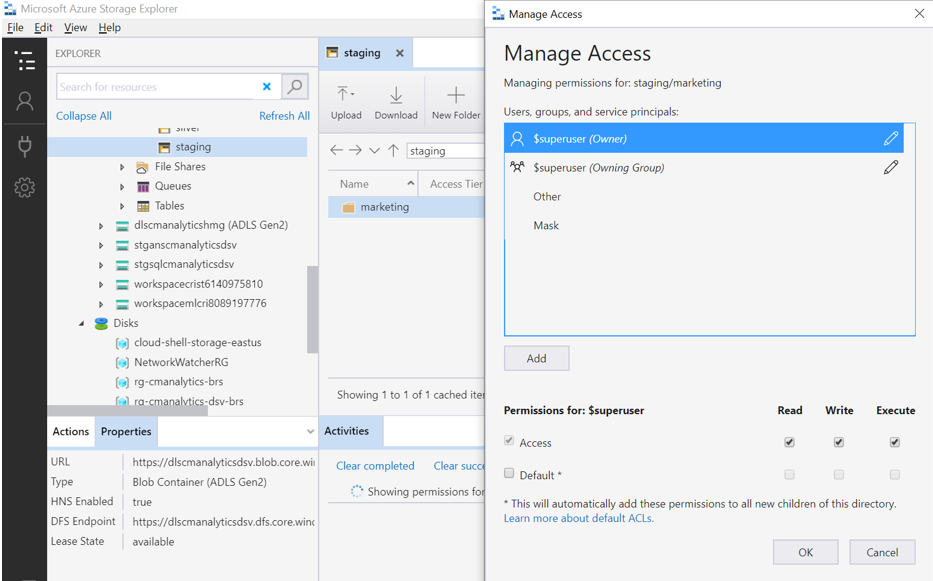Toggle Execute for Access permissions
The height and width of the screenshot is (581, 933).
click(894, 442)
